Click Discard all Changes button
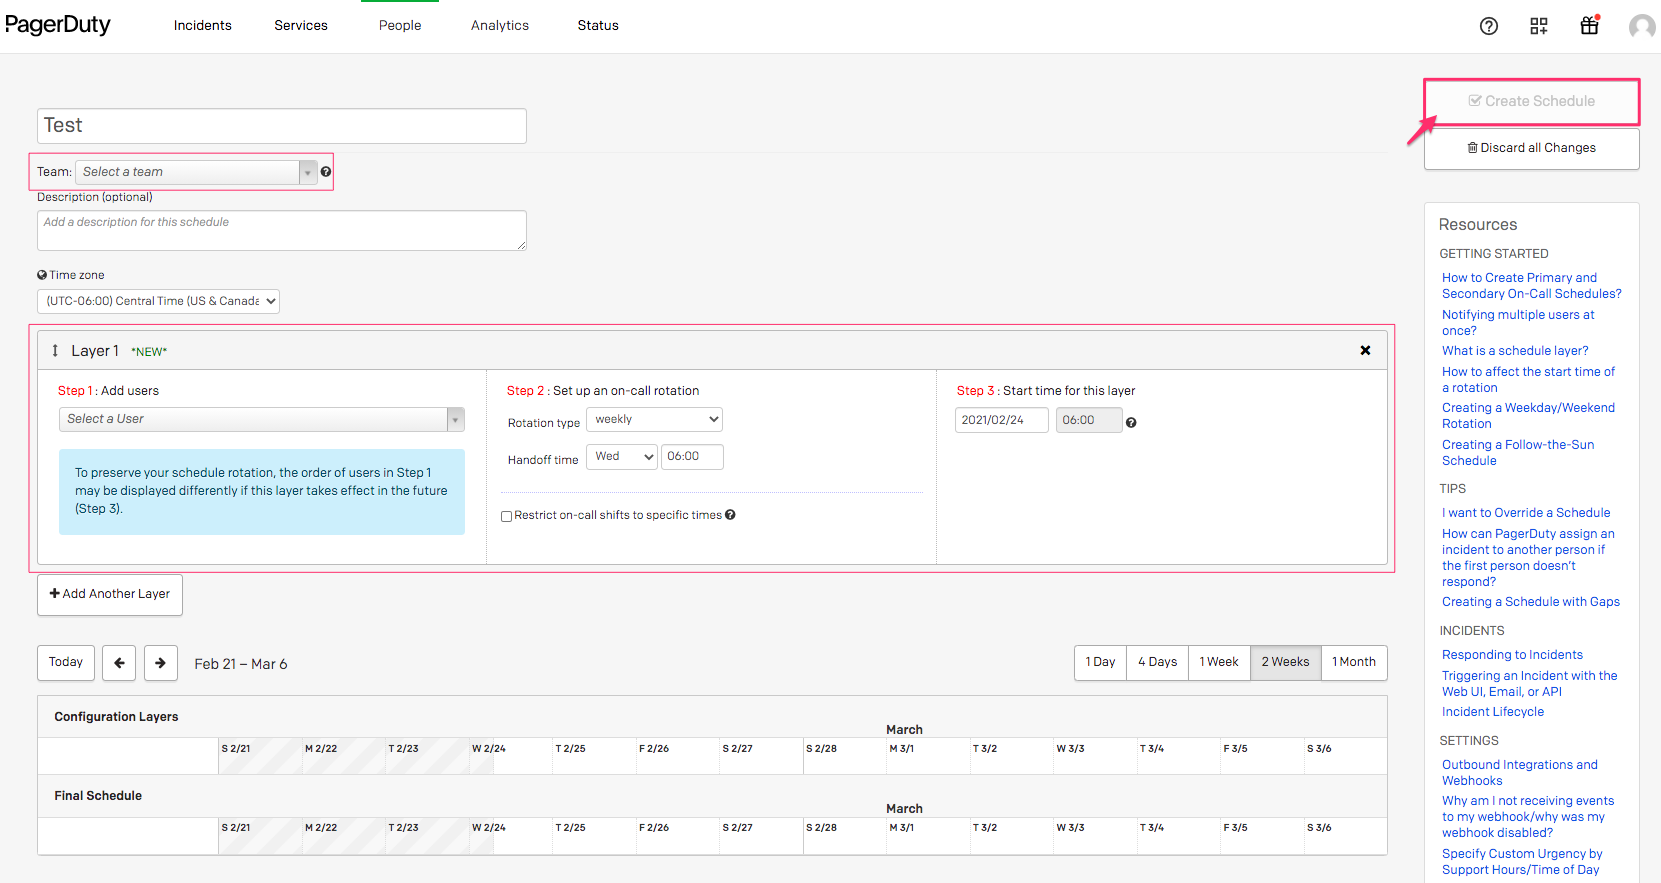Viewport: 1661px width, 883px height. click(x=1531, y=148)
